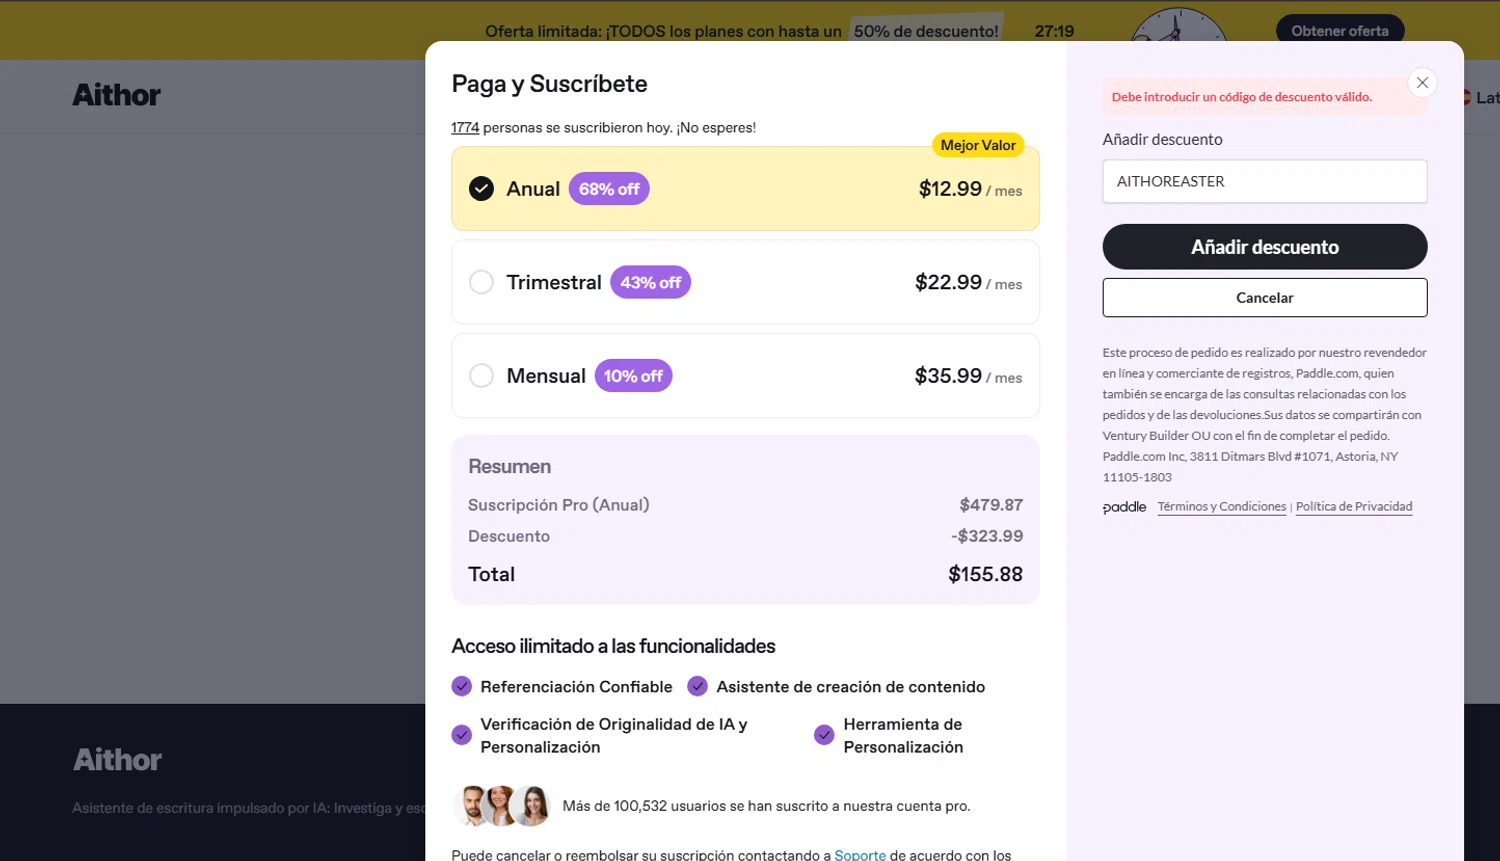Click into the discount code input field
1500x861 pixels.
click(x=1264, y=181)
